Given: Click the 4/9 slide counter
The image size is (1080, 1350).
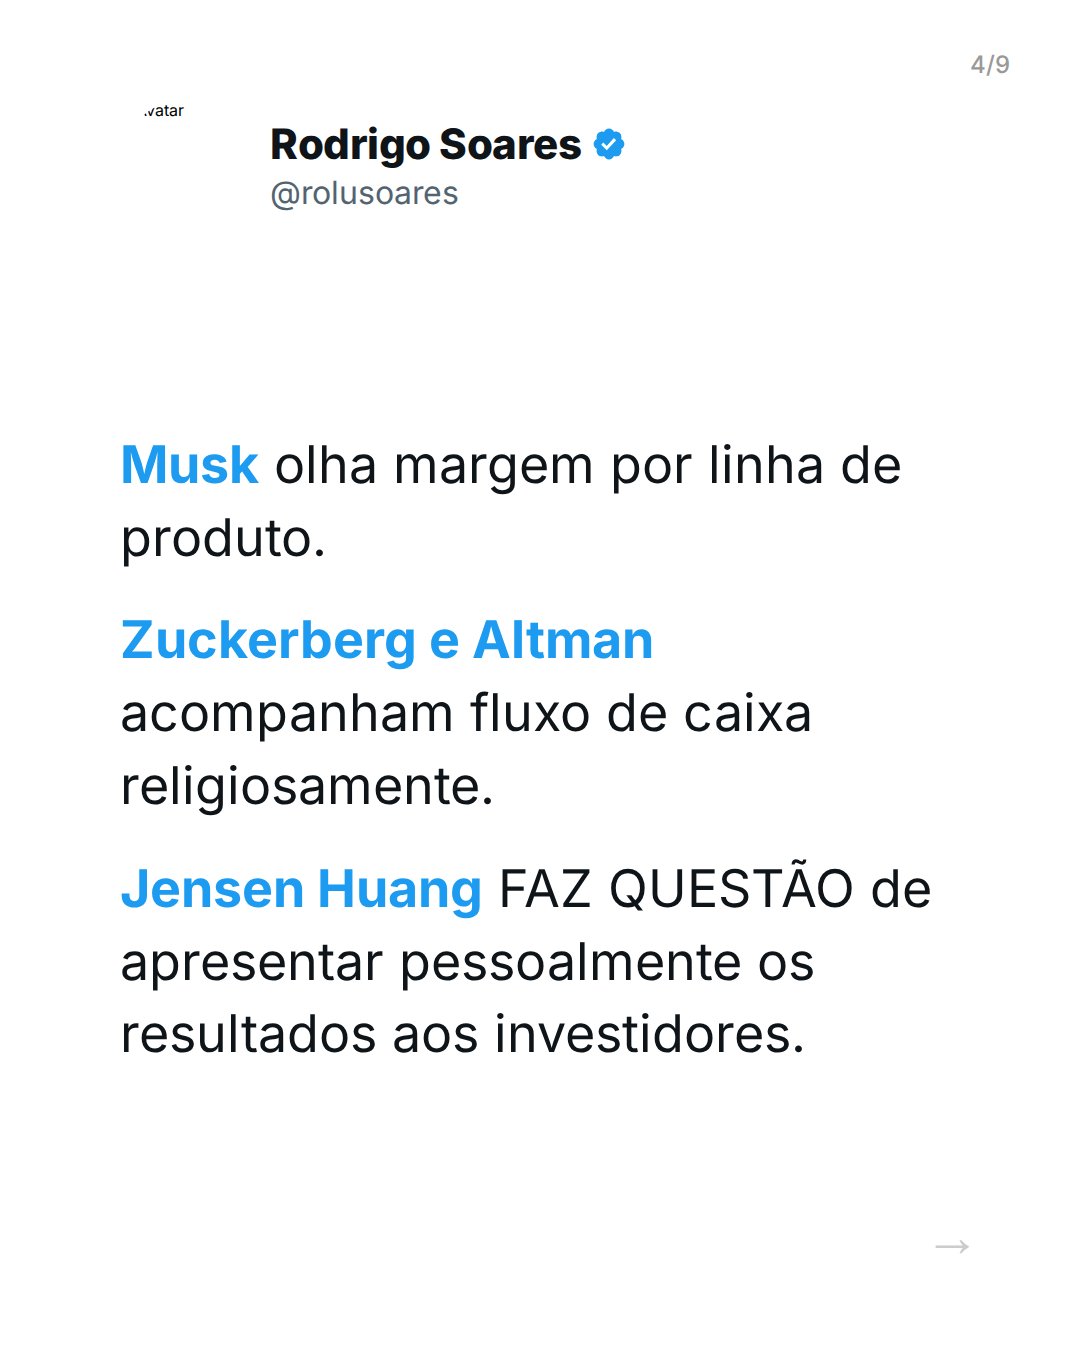Looking at the screenshot, I should pyautogui.click(x=989, y=65).
